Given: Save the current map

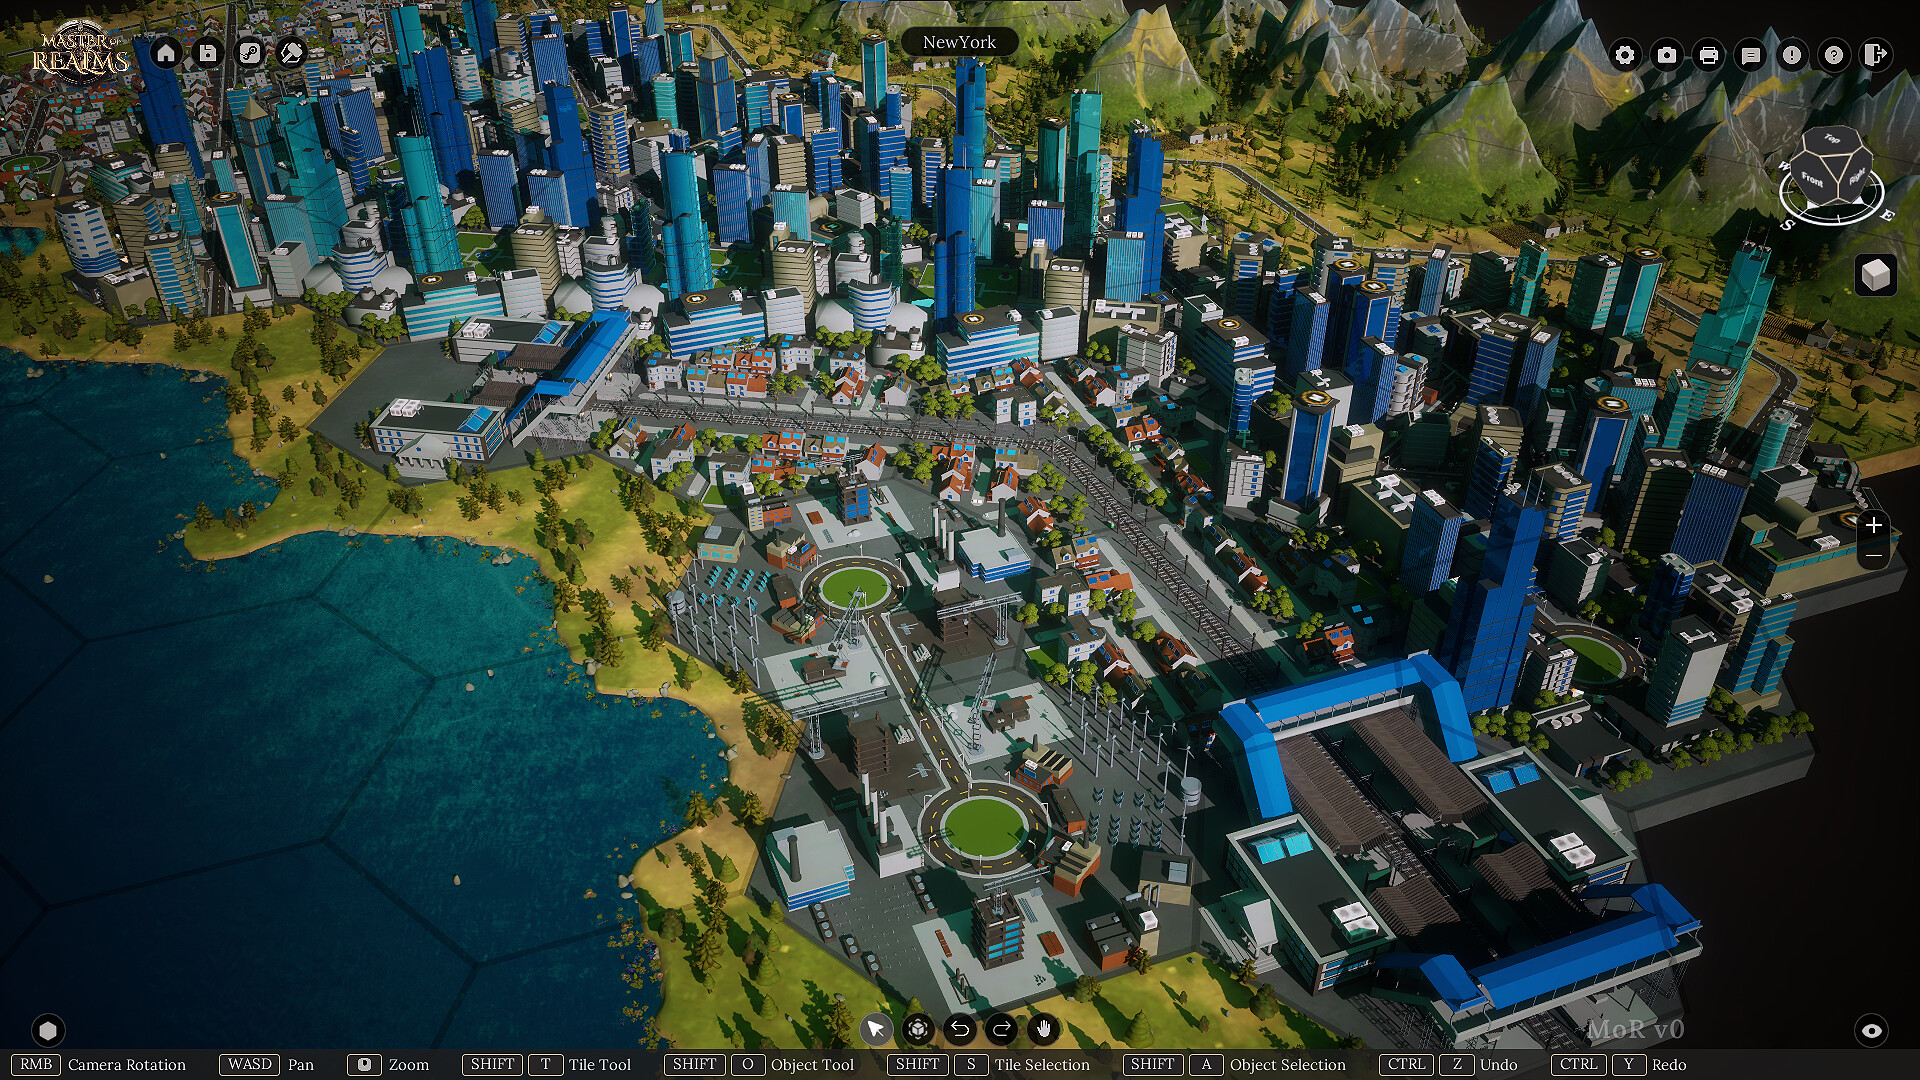Looking at the screenshot, I should [207, 52].
